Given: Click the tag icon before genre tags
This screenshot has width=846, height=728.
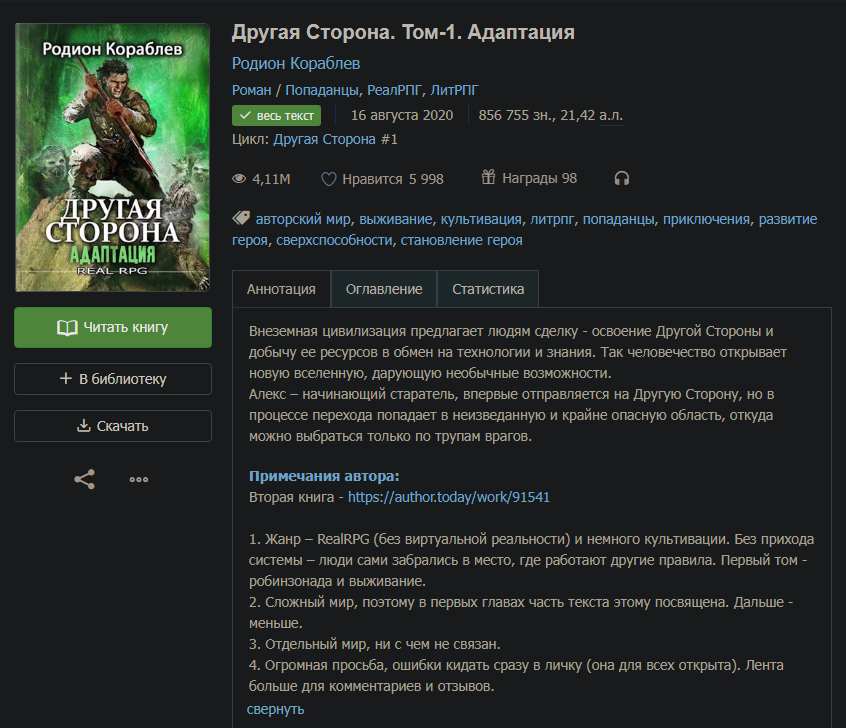Looking at the screenshot, I should click(x=240, y=218).
